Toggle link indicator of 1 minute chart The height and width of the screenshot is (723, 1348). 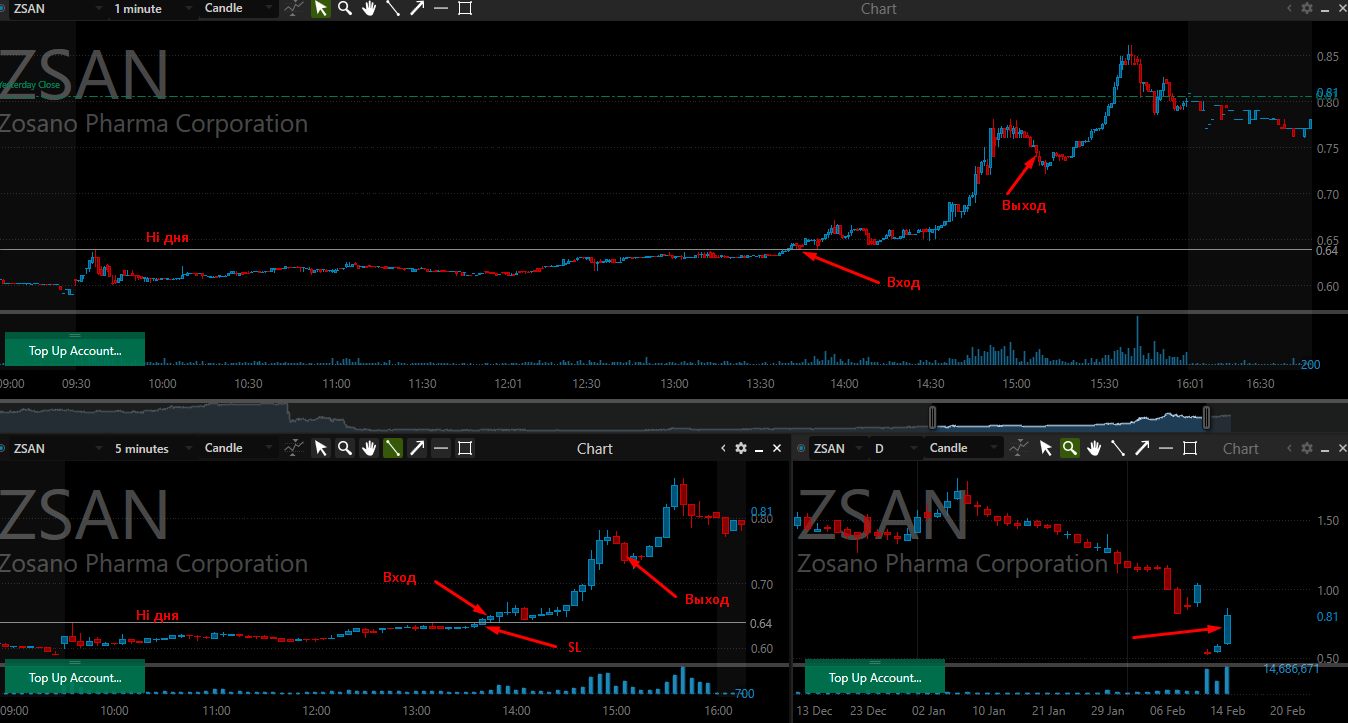click(x=4, y=8)
